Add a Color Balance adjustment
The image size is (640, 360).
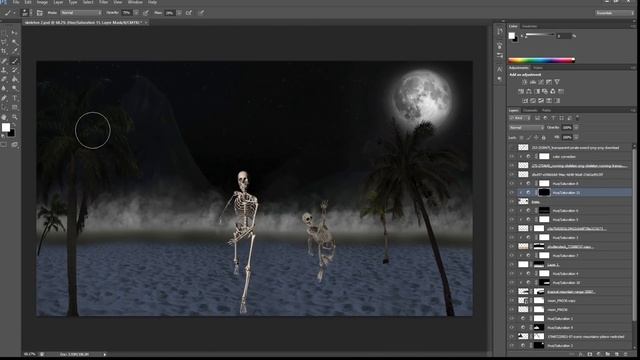529,91
